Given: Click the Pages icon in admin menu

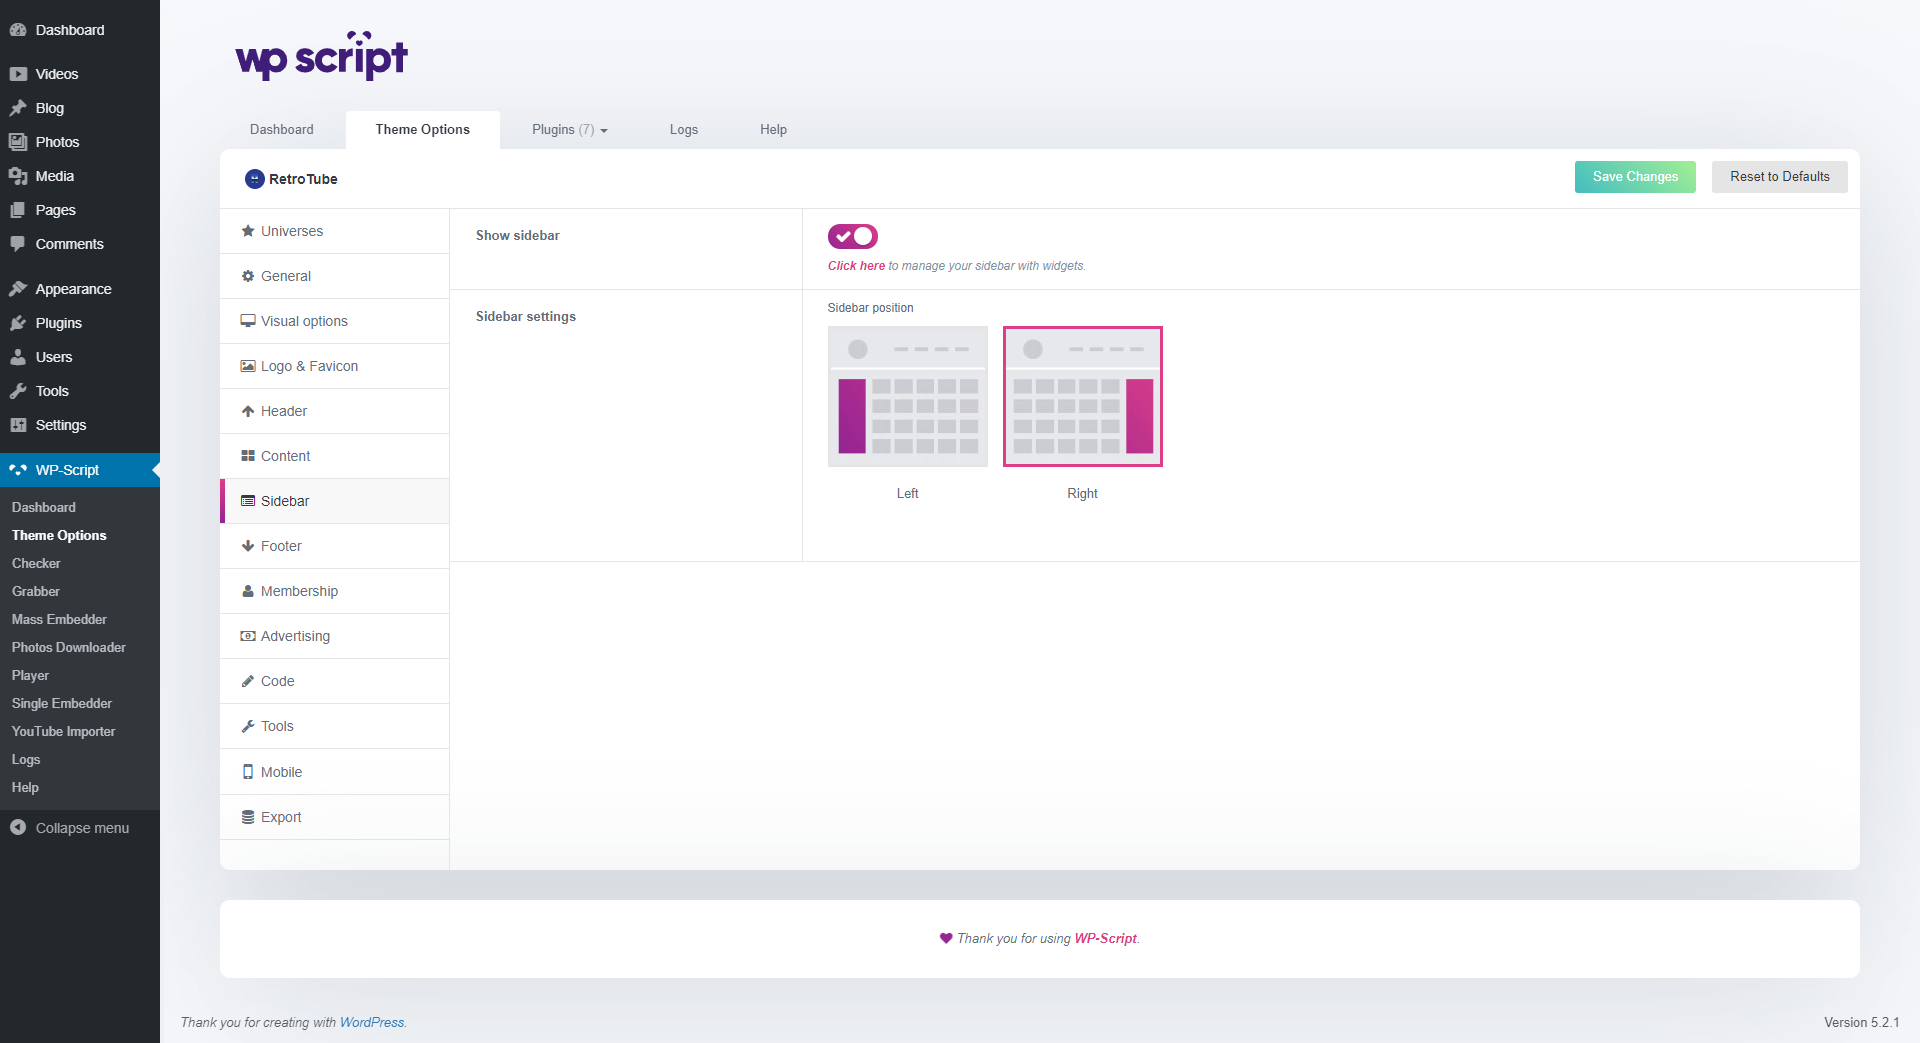Looking at the screenshot, I should (x=18, y=210).
